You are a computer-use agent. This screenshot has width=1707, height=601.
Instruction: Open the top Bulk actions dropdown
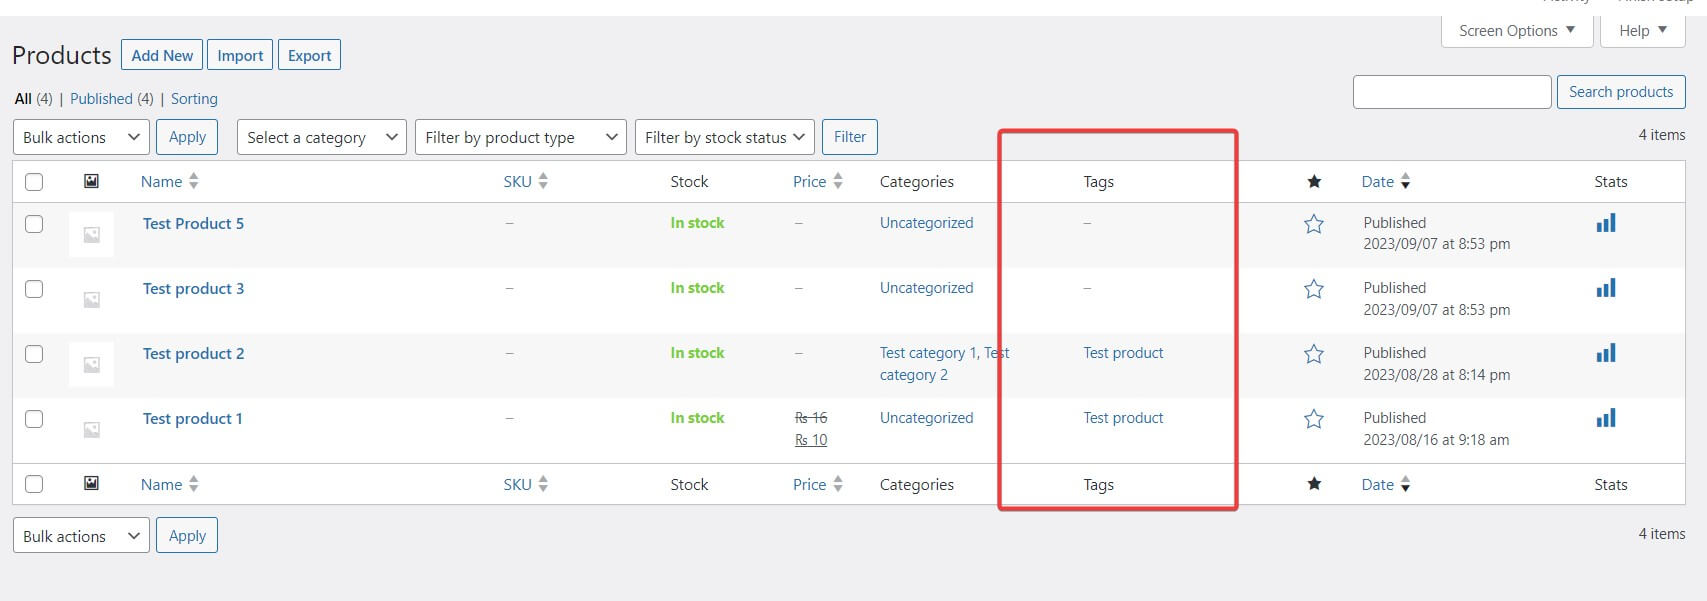coord(81,137)
